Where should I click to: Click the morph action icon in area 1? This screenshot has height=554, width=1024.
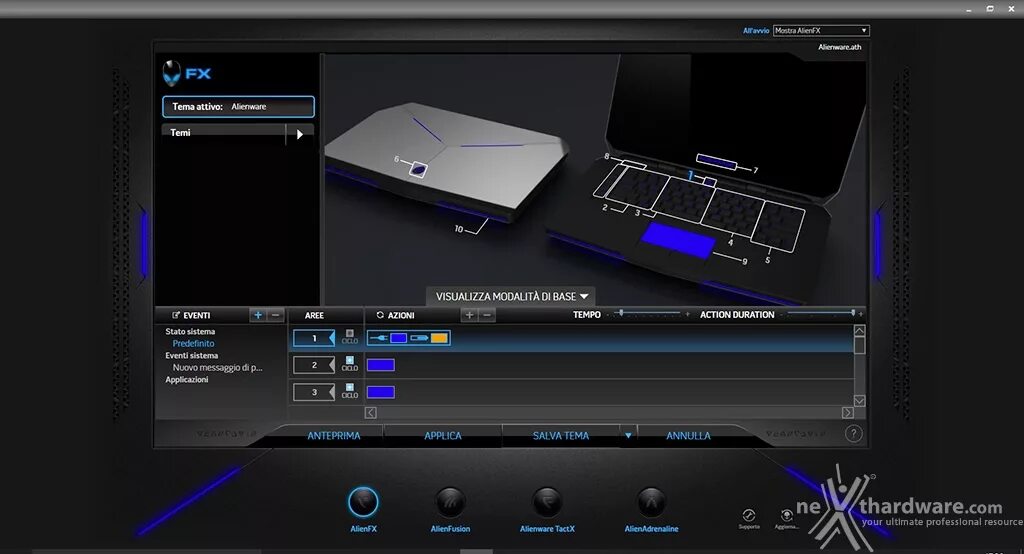pyautogui.click(x=378, y=338)
